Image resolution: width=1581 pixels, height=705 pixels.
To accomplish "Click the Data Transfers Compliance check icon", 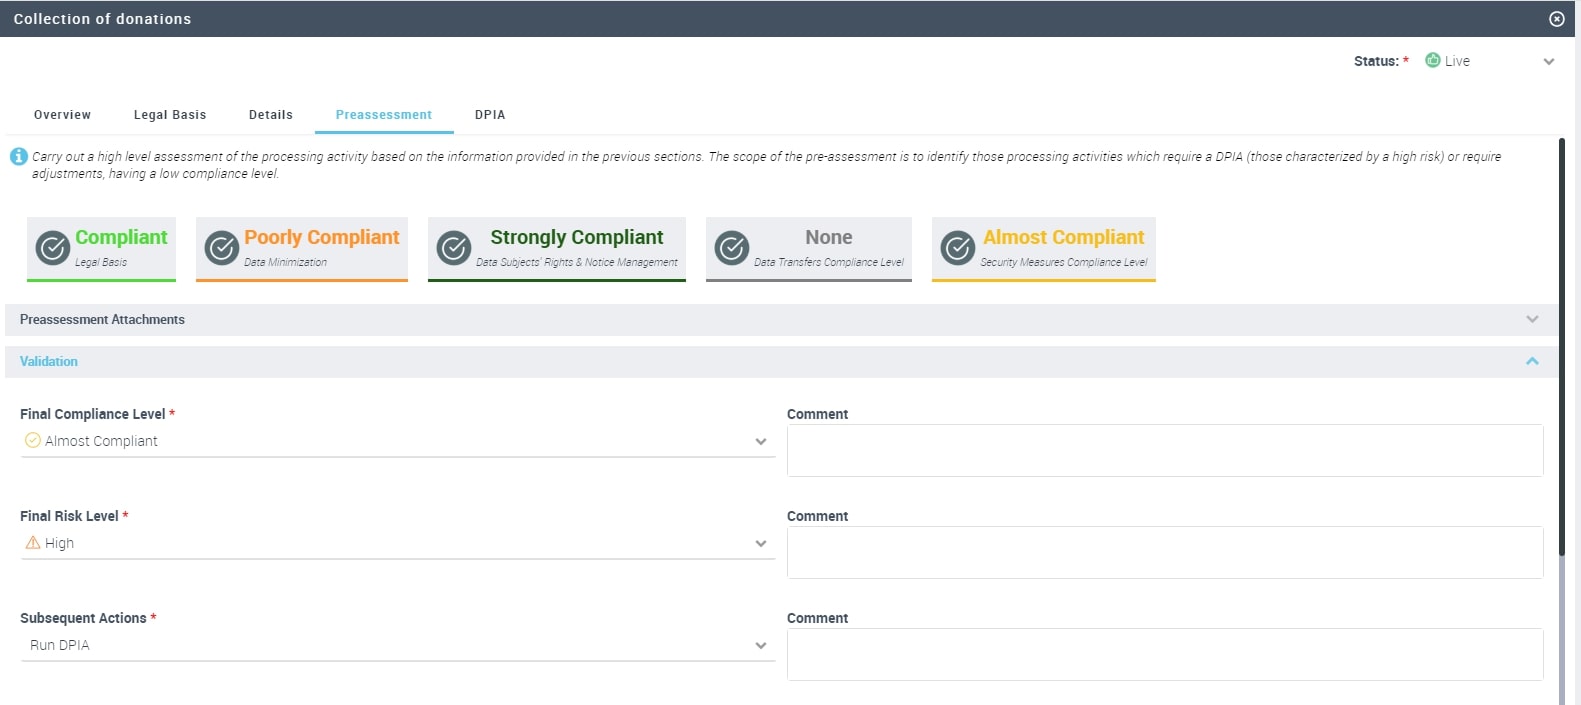I will 732,247.
